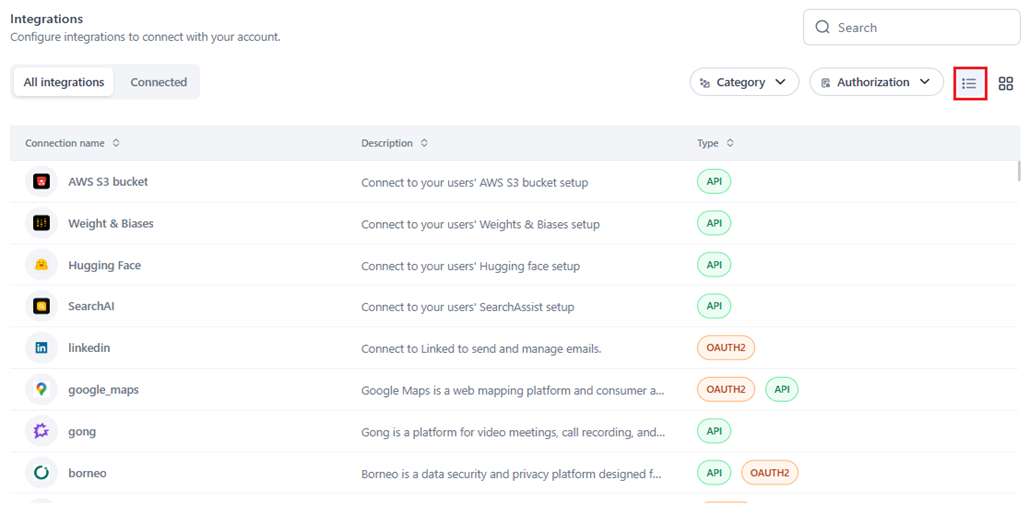This screenshot has height=519, width=1029.
Task: Switch to the Connected tab
Action: pos(158,82)
